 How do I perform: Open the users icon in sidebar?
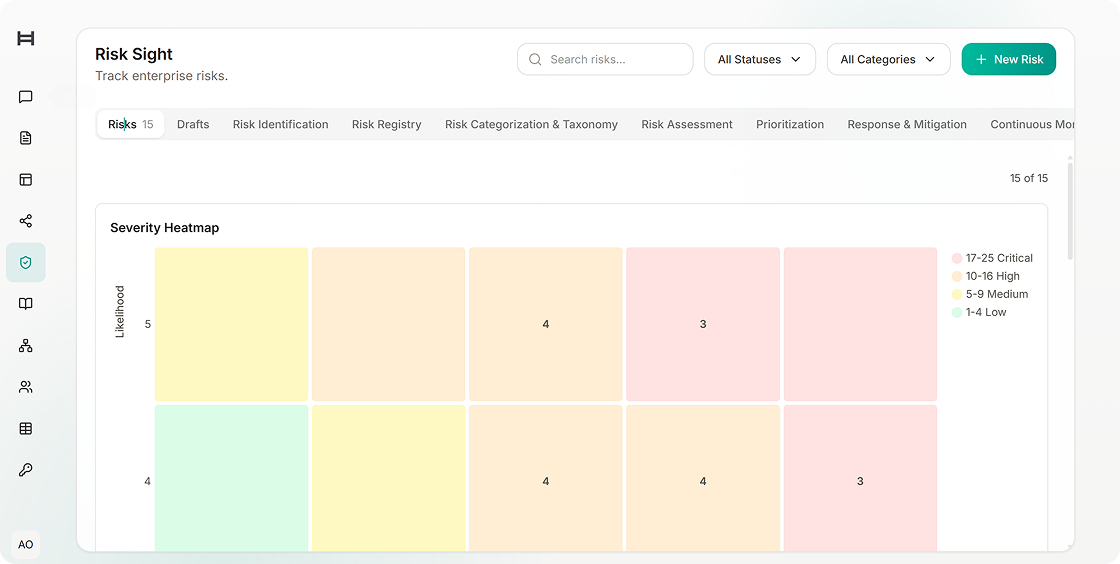pyautogui.click(x=26, y=388)
